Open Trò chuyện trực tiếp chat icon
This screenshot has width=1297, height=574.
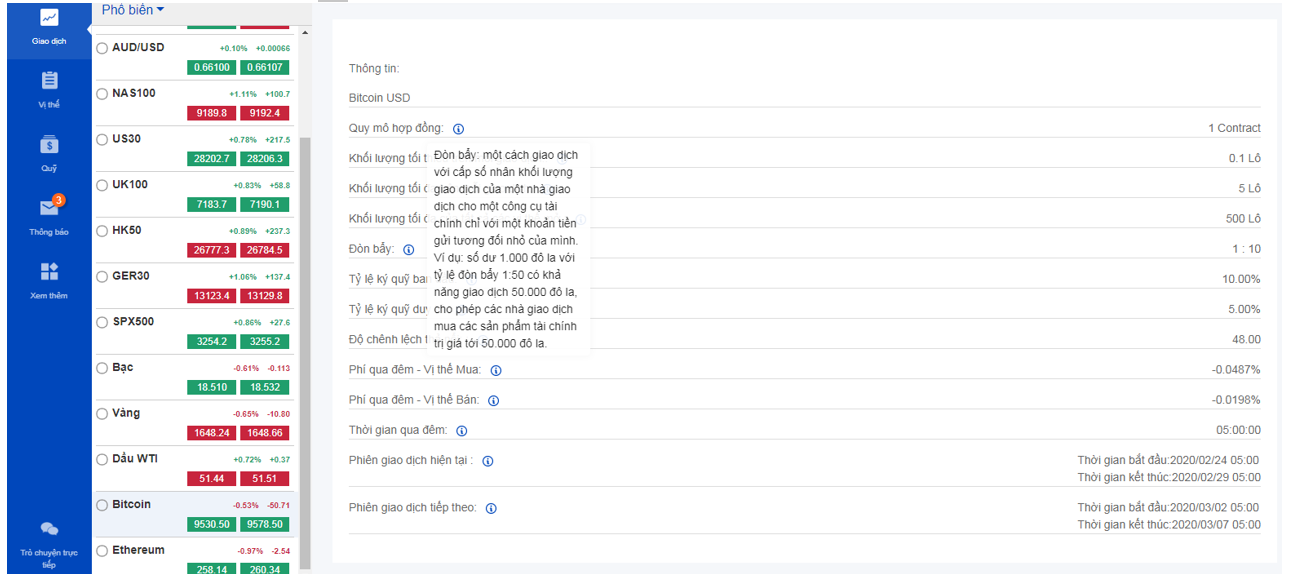click(48, 529)
